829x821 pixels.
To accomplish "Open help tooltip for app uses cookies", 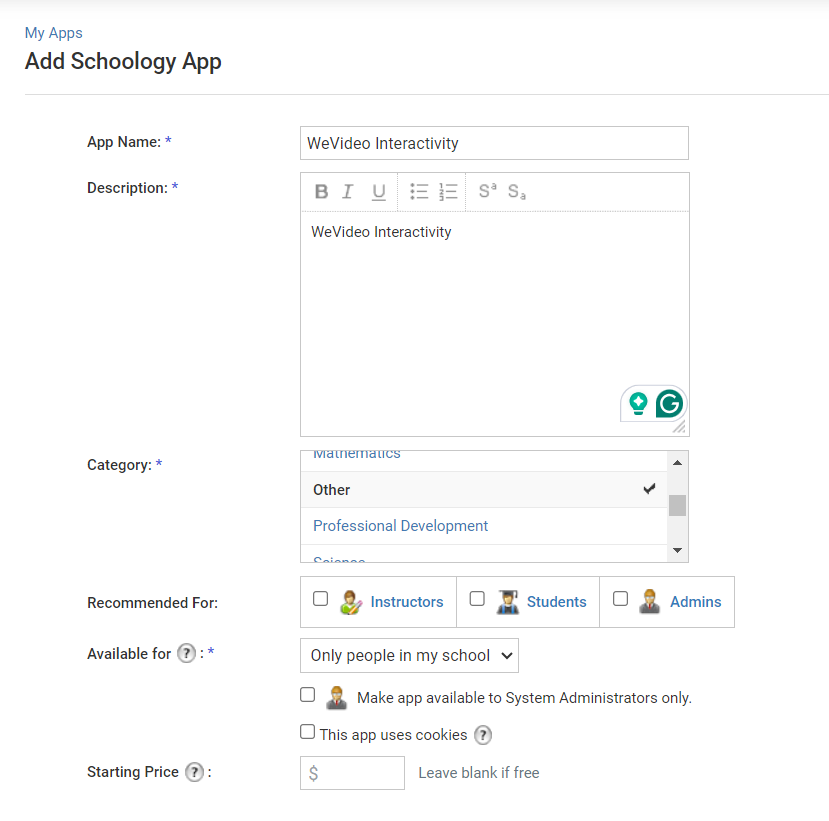I will [483, 735].
